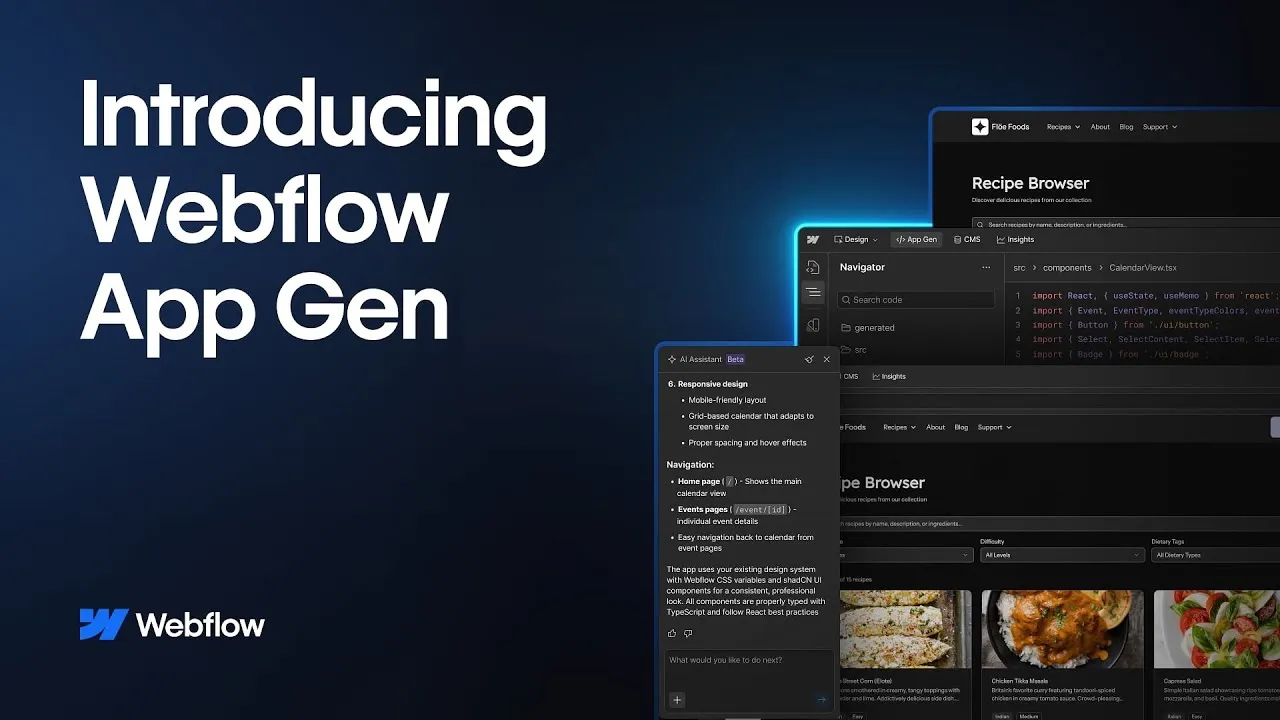Open Recipes dropdown in back window navbar

(x=1063, y=127)
